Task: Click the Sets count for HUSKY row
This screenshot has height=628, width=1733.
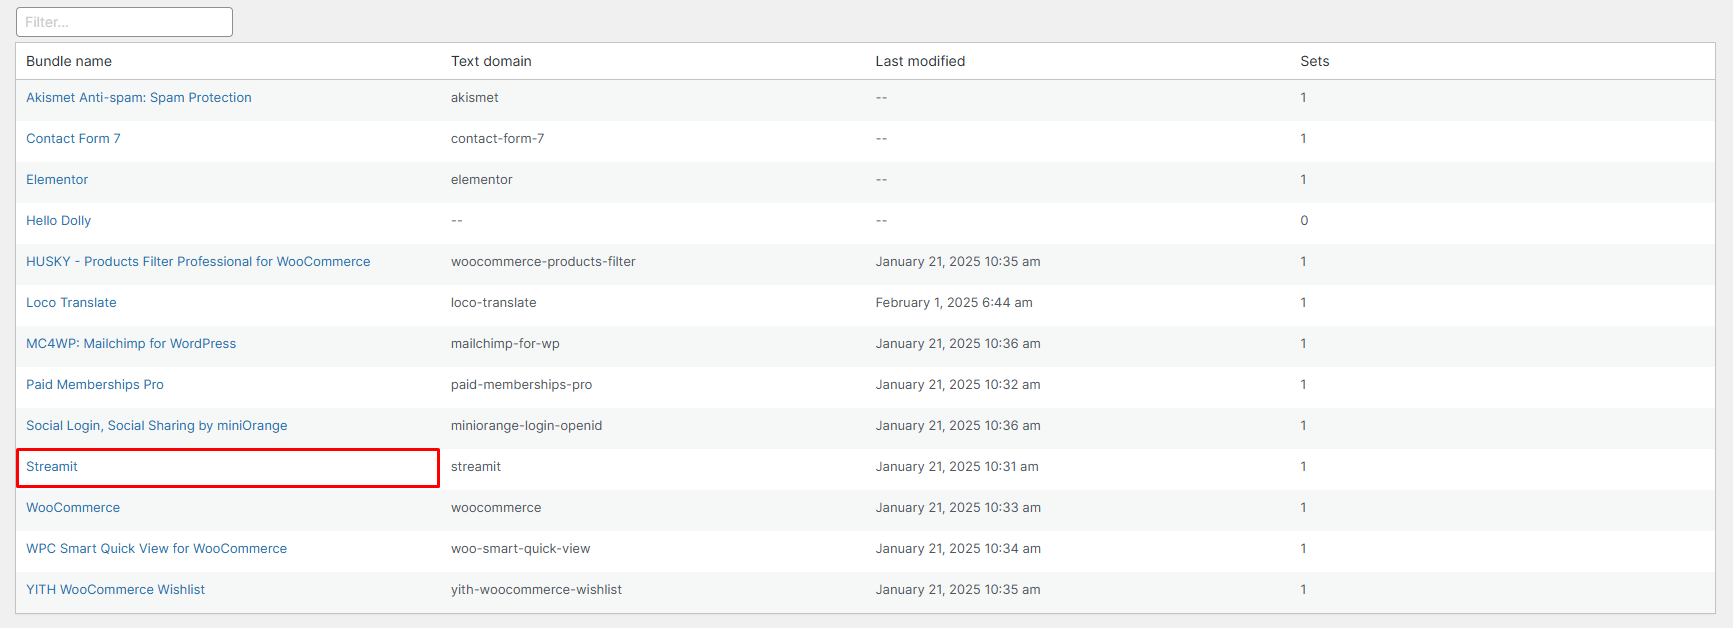Action: (1303, 261)
